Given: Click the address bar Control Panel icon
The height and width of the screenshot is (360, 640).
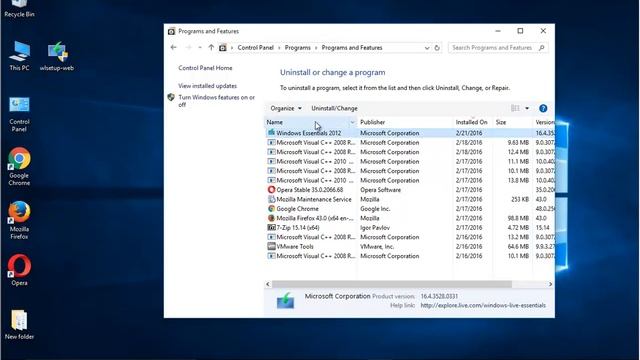Looking at the screenshot, I should pyautogui.click(x=222, y=48).
